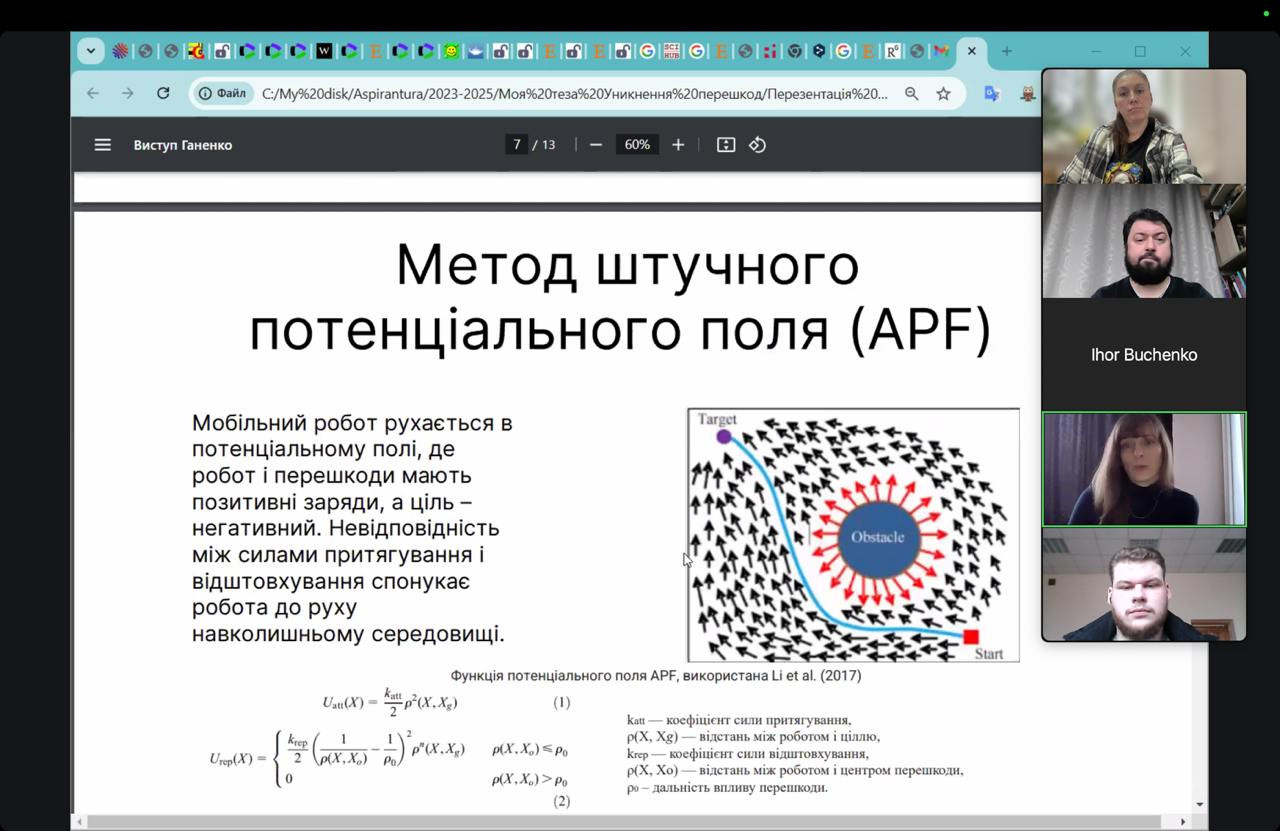The height and width of the screenshot is (831, 1280).
Task: Click the scroll-left arrow at the bottom
Action: pos(79,822)
